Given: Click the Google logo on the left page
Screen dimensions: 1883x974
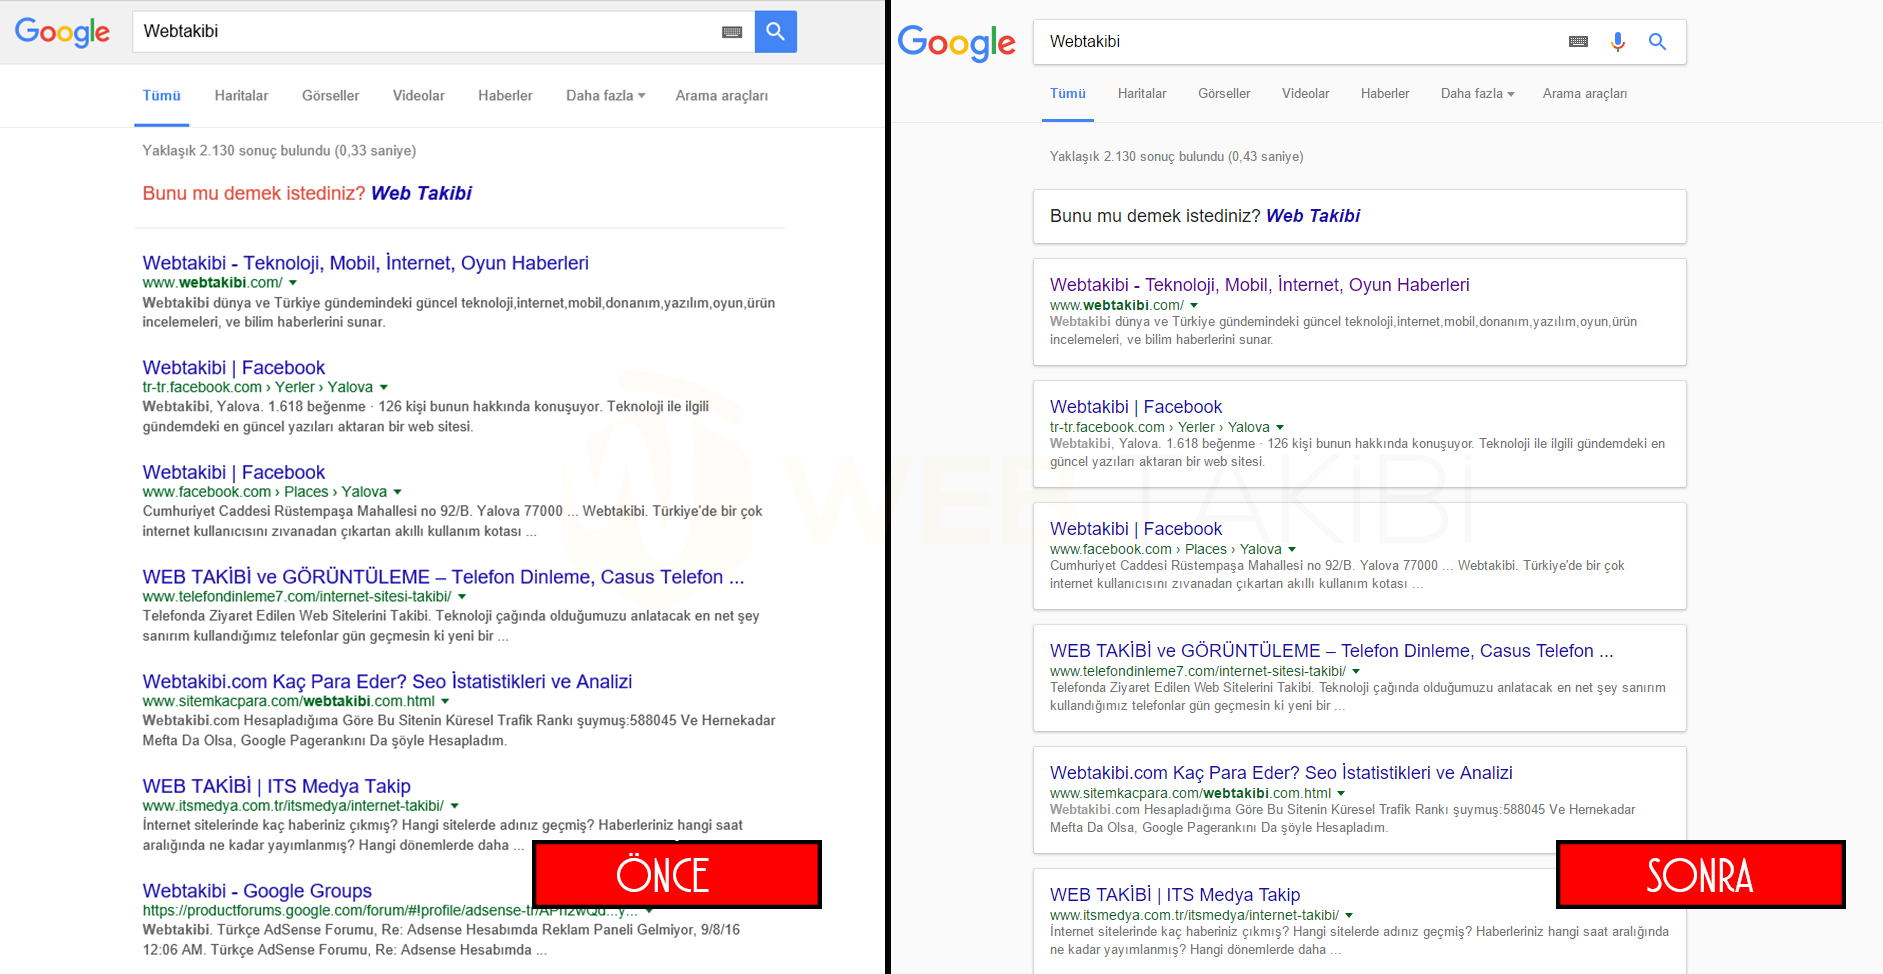Looking at the screenshot, I should (62, 32).
